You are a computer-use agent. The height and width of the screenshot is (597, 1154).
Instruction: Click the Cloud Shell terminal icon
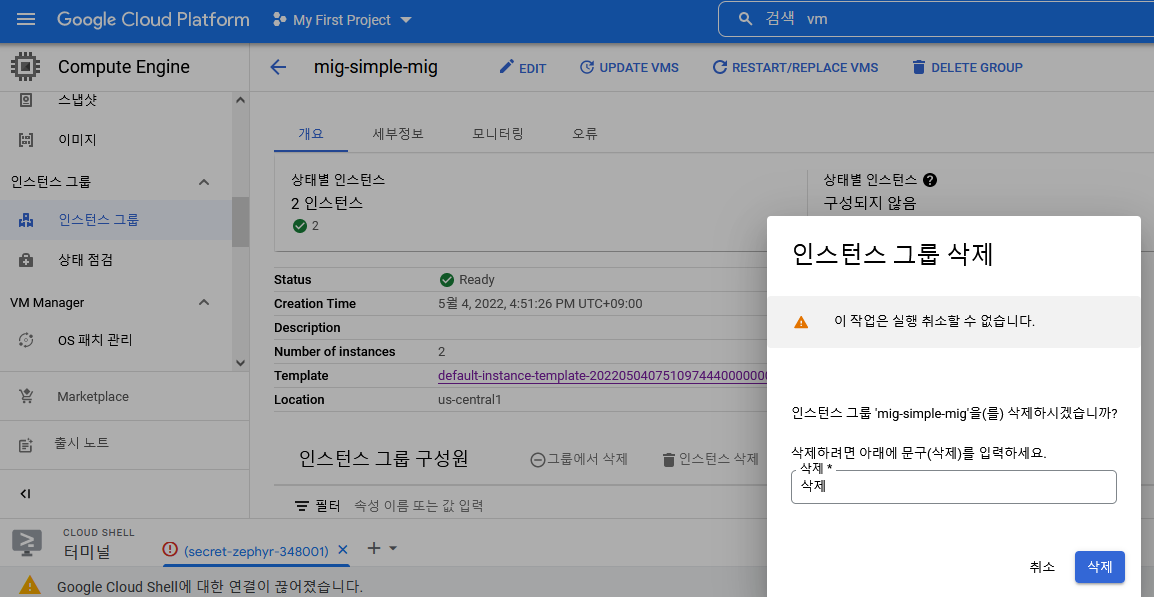pyautogui.click(x=26, y=543)
